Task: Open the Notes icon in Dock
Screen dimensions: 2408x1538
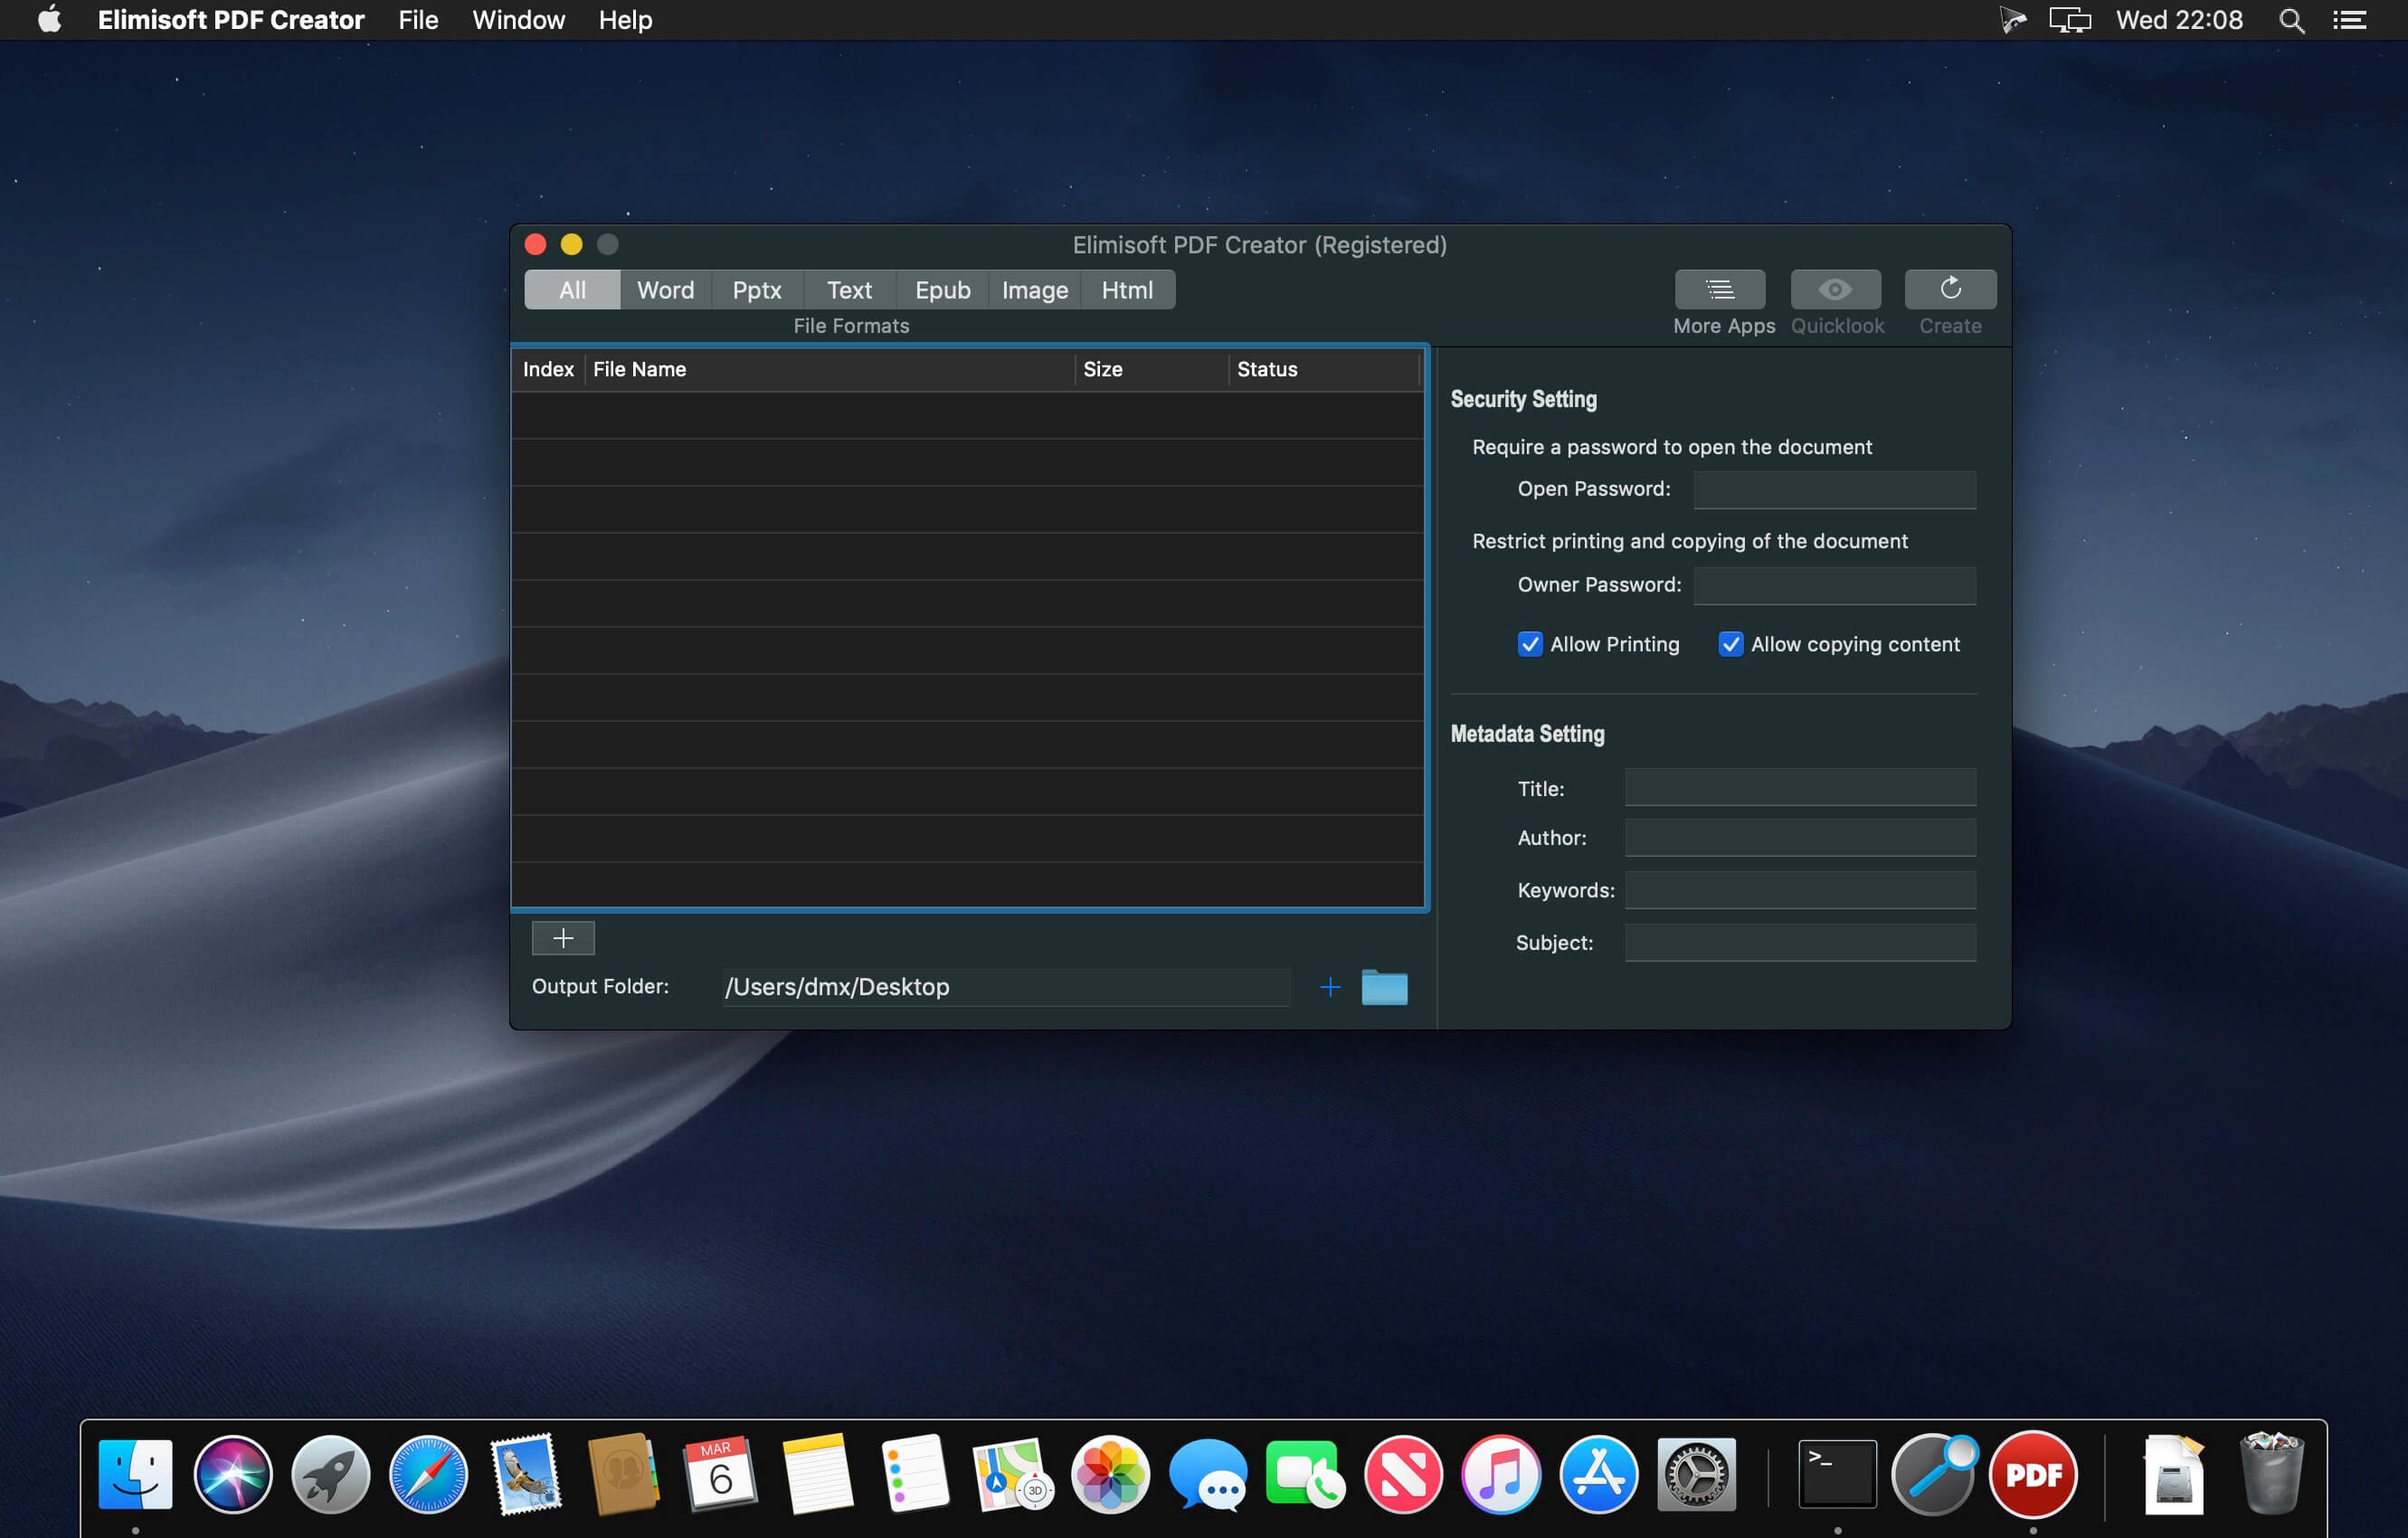Action: coord(818,1474)
